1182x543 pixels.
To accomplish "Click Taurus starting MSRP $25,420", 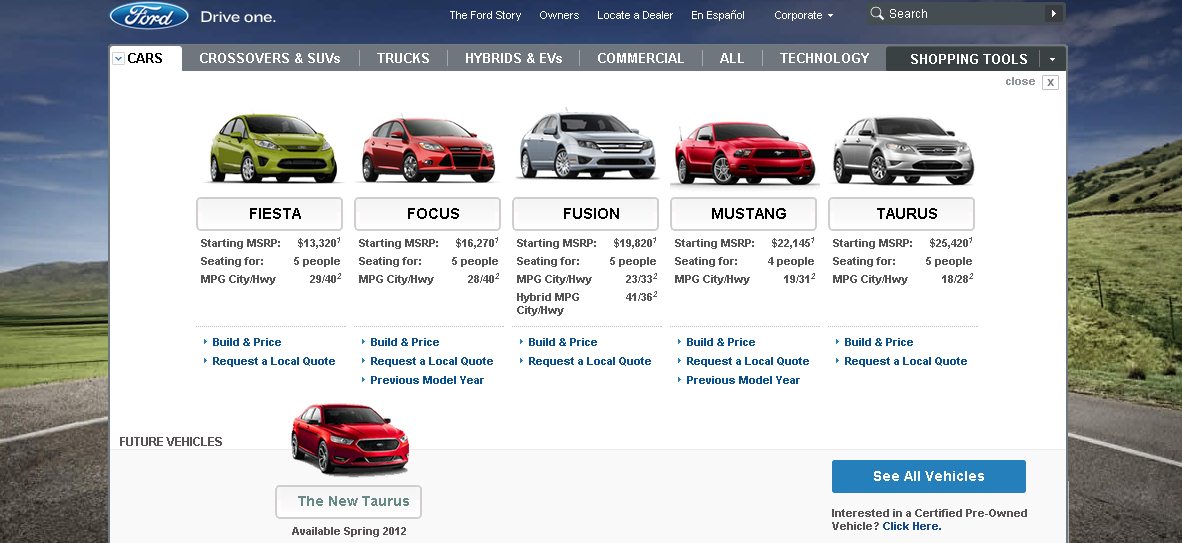I will pos(951,243).
